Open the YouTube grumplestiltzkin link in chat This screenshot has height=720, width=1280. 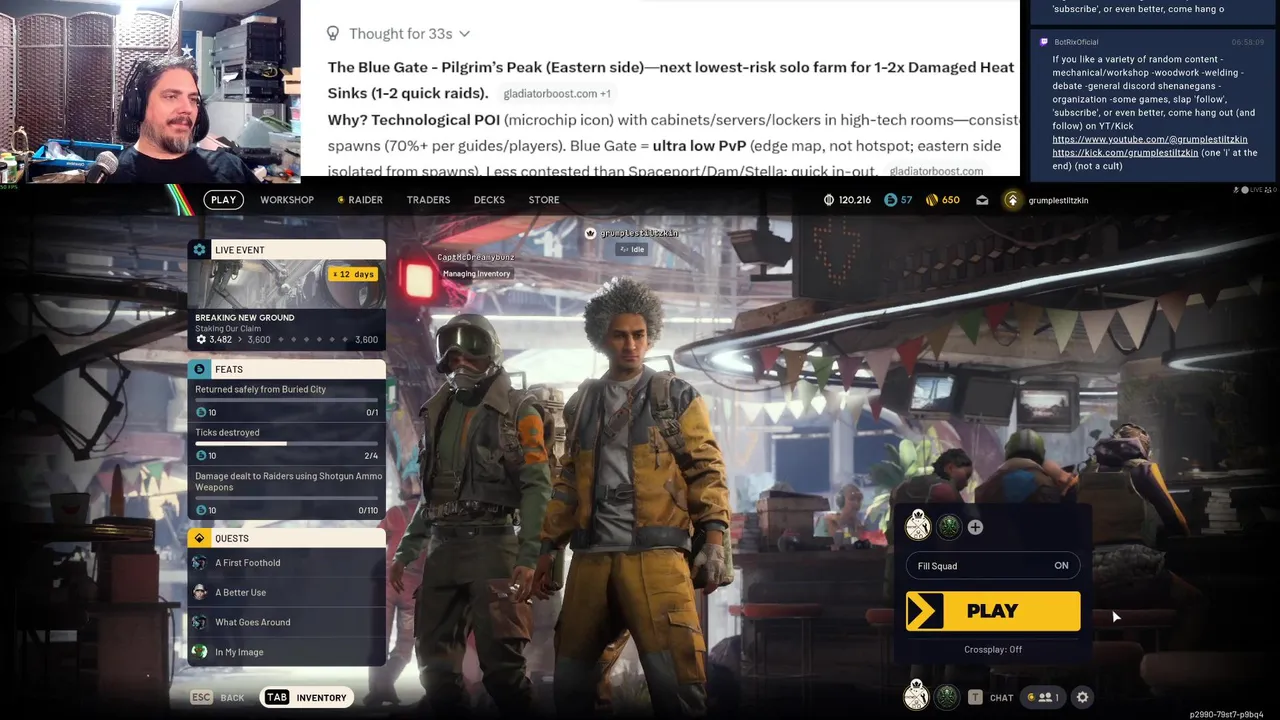(x=1150, y=140)
